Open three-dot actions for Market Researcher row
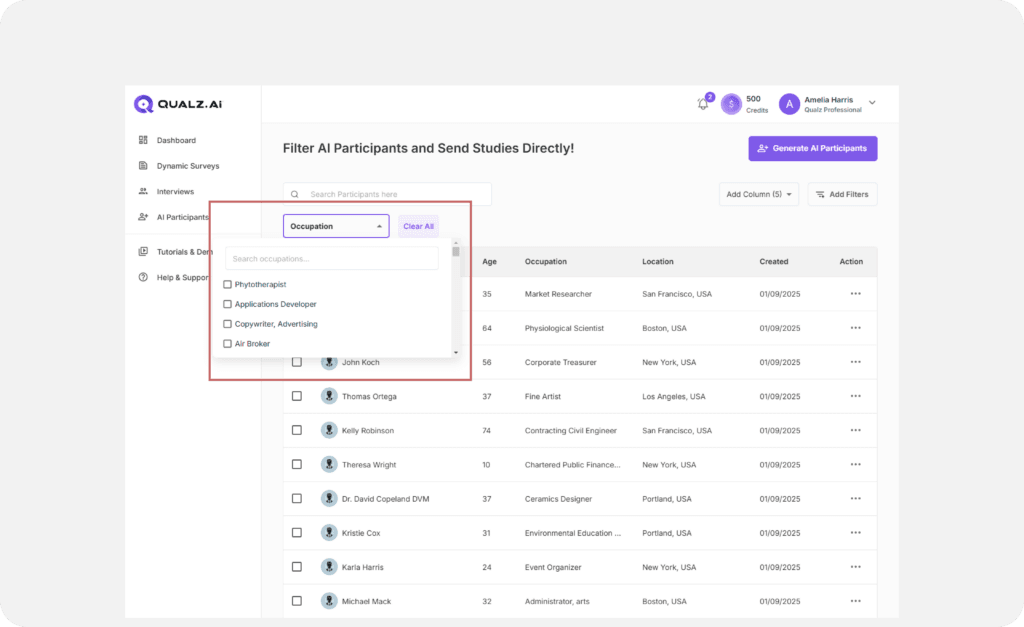 pyautogui.click(x=855, y=294)
